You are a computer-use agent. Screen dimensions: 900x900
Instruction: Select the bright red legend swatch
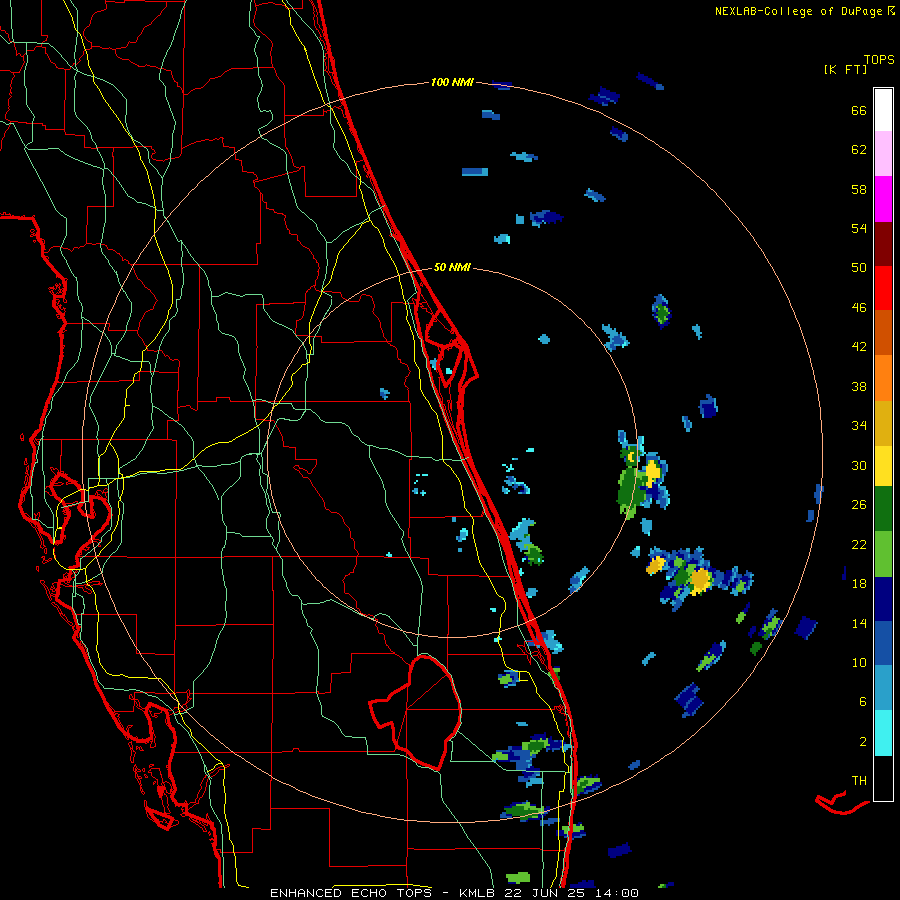click(x=883, y=288)
